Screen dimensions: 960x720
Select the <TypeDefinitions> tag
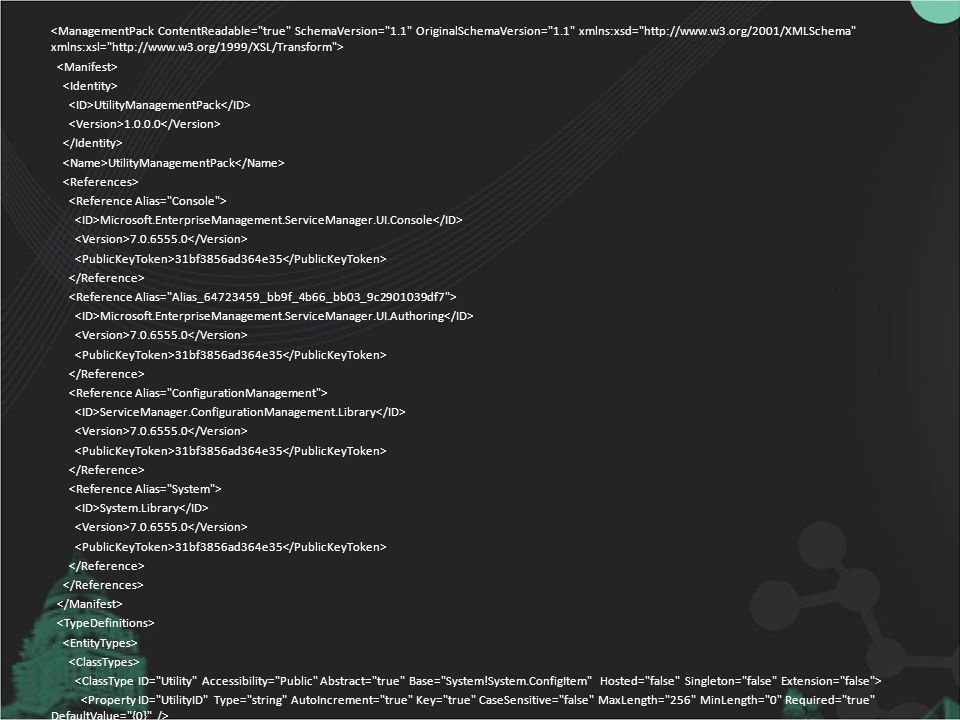[105, 624]
